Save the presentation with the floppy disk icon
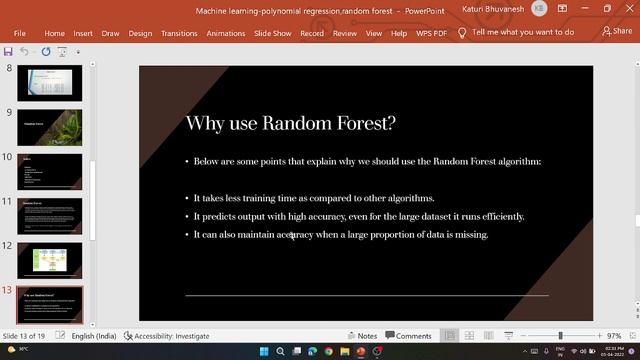The image size is (640, 360). [8, 51]
